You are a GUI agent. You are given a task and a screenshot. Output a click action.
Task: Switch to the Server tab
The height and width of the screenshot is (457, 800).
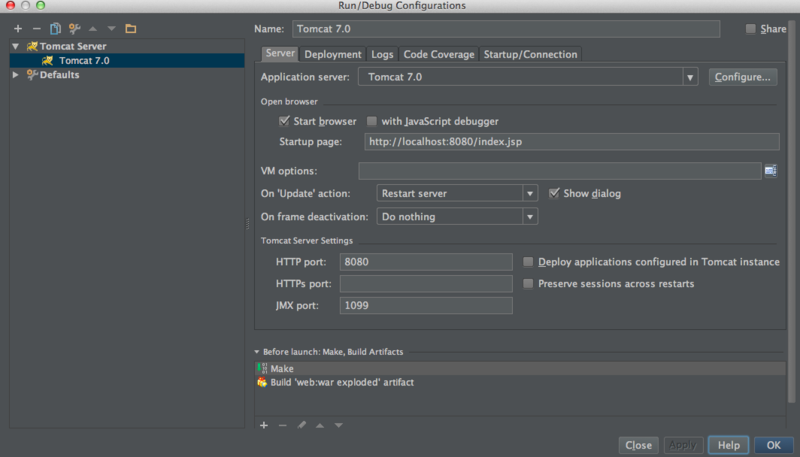click(280, 54)
